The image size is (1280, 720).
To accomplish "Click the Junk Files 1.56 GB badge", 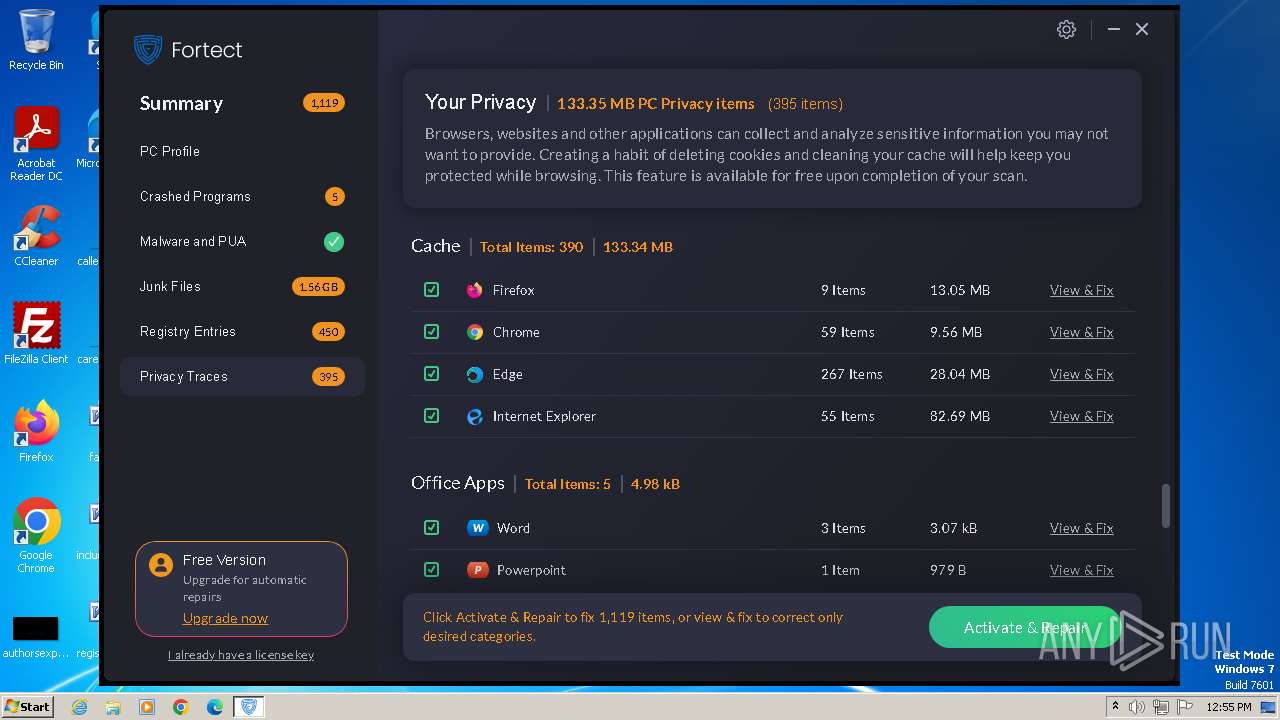I will click(319, 287).
